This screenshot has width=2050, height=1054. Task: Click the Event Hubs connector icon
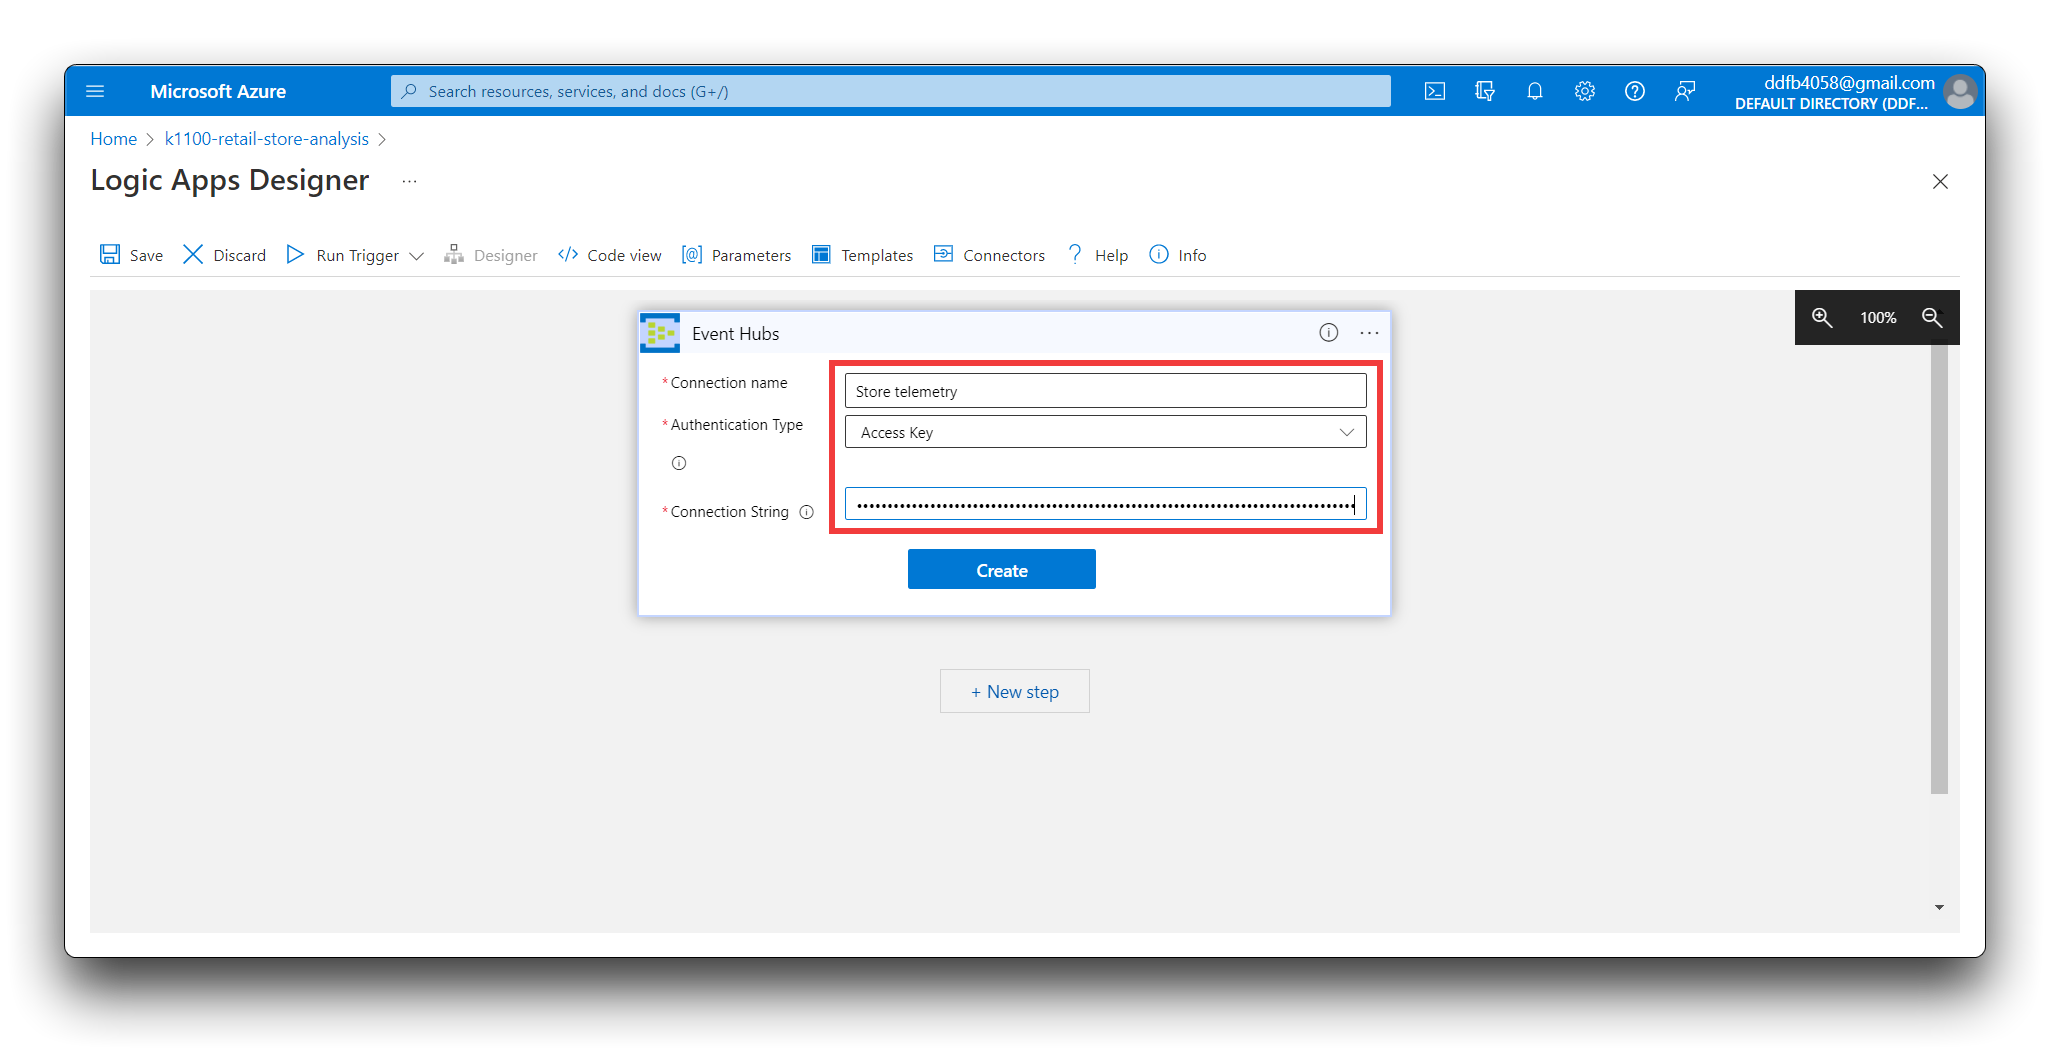point(660,333)
